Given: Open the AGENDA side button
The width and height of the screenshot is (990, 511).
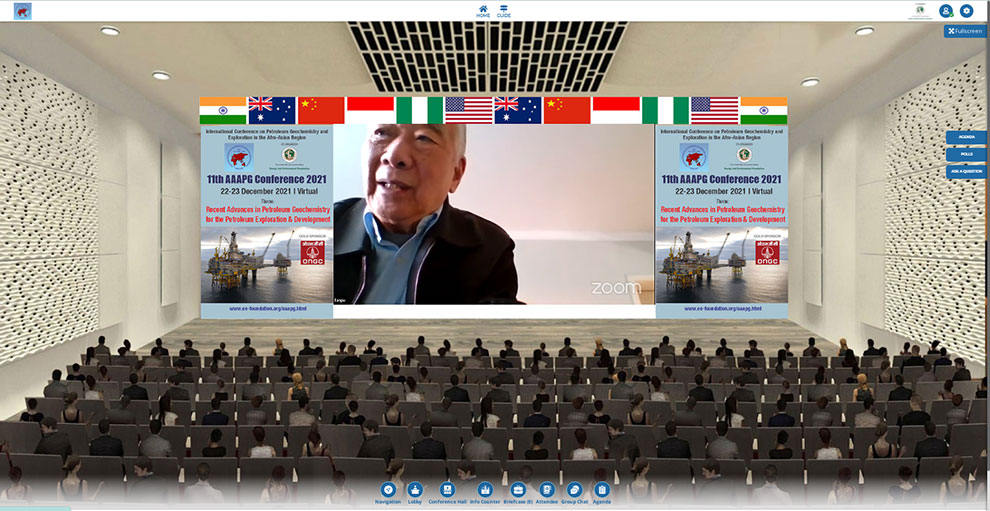Looking at the screenshot, I should pos(966,137).
